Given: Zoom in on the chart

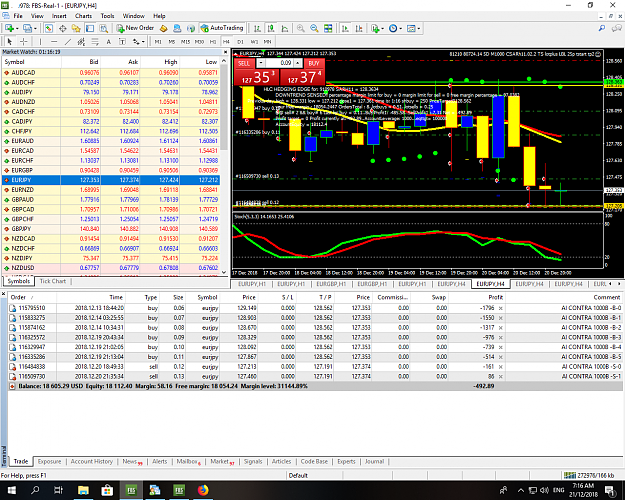Looking at the screenshot, I should tap(301, 28).
